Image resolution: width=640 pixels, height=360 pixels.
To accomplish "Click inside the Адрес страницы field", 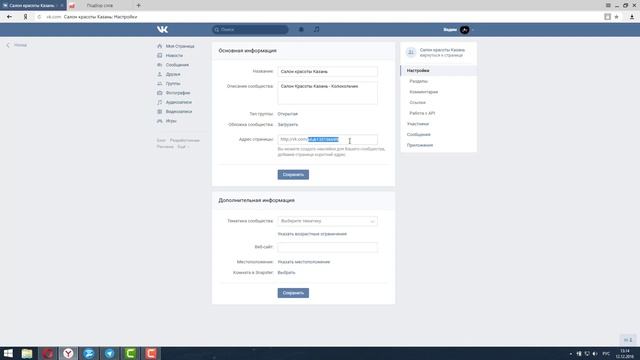I will point(327,140).
